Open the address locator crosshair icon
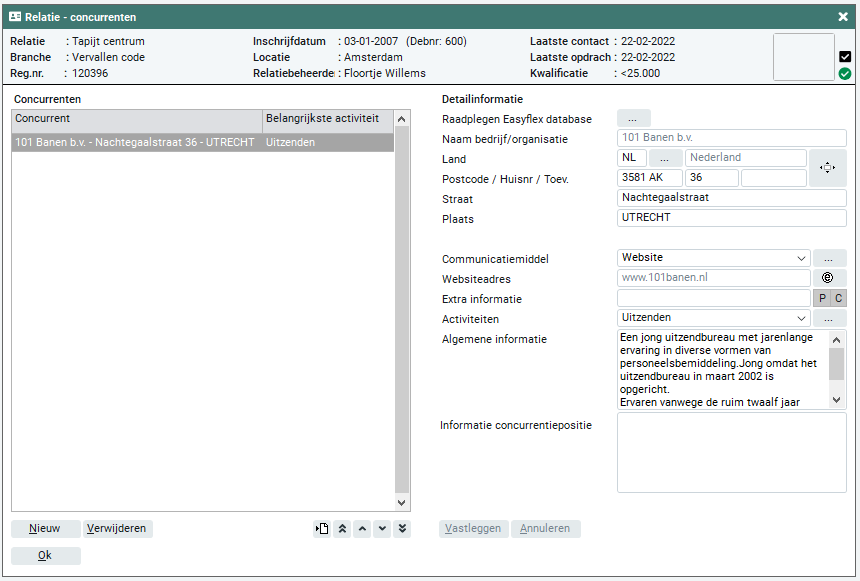The width and height of the screenshot is (860, 581). [827, 168]
